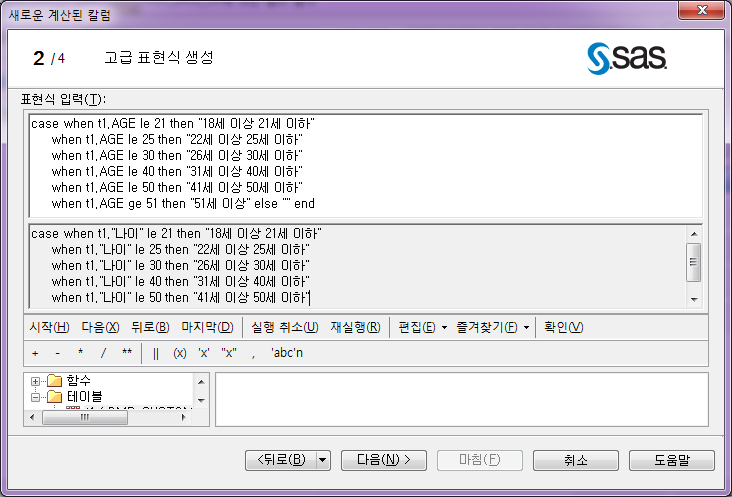Viewport: 732px width, 497px height.
Task: Click 확인(V) to validate expression
Action: click(563, 327)
